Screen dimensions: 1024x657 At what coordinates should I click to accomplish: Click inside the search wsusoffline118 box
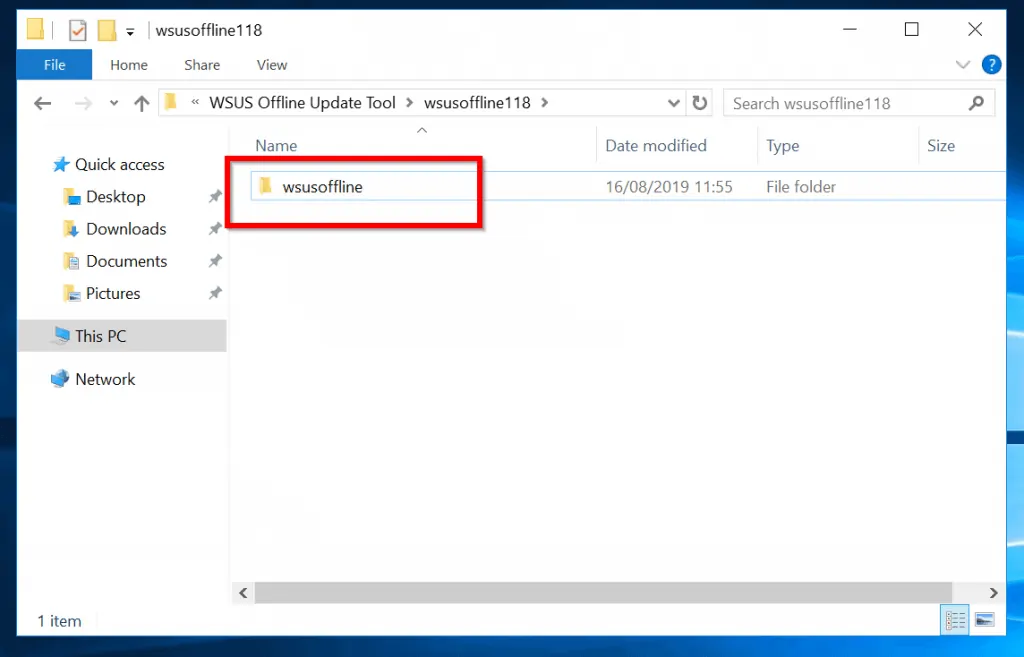pyautogui.click(x=850, y=102)
